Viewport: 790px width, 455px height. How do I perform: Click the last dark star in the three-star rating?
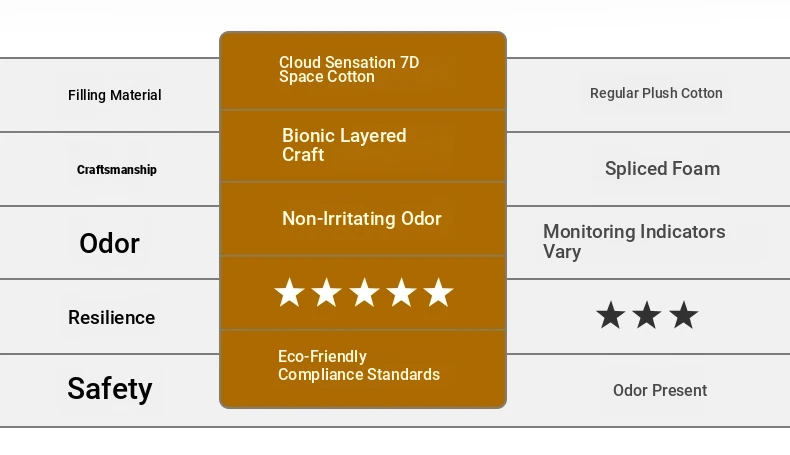684,316
